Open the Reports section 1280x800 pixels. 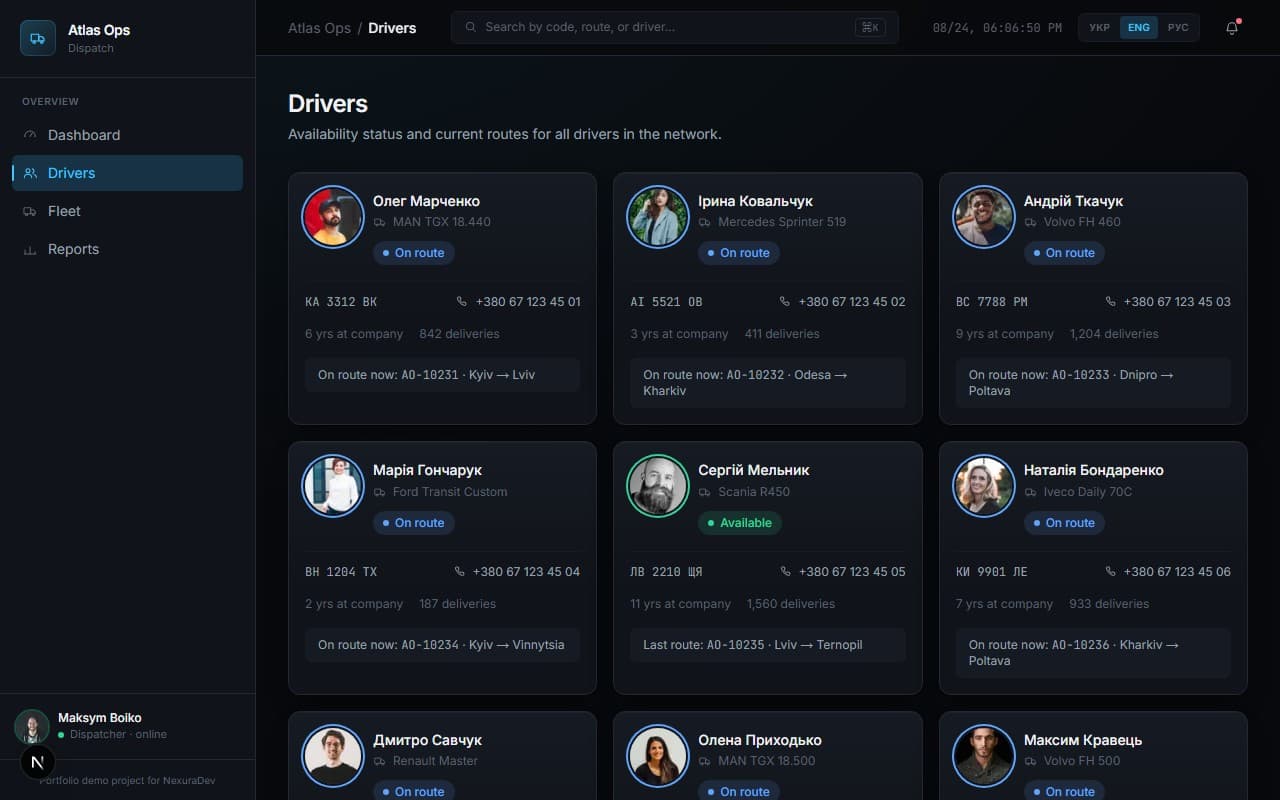127,249
